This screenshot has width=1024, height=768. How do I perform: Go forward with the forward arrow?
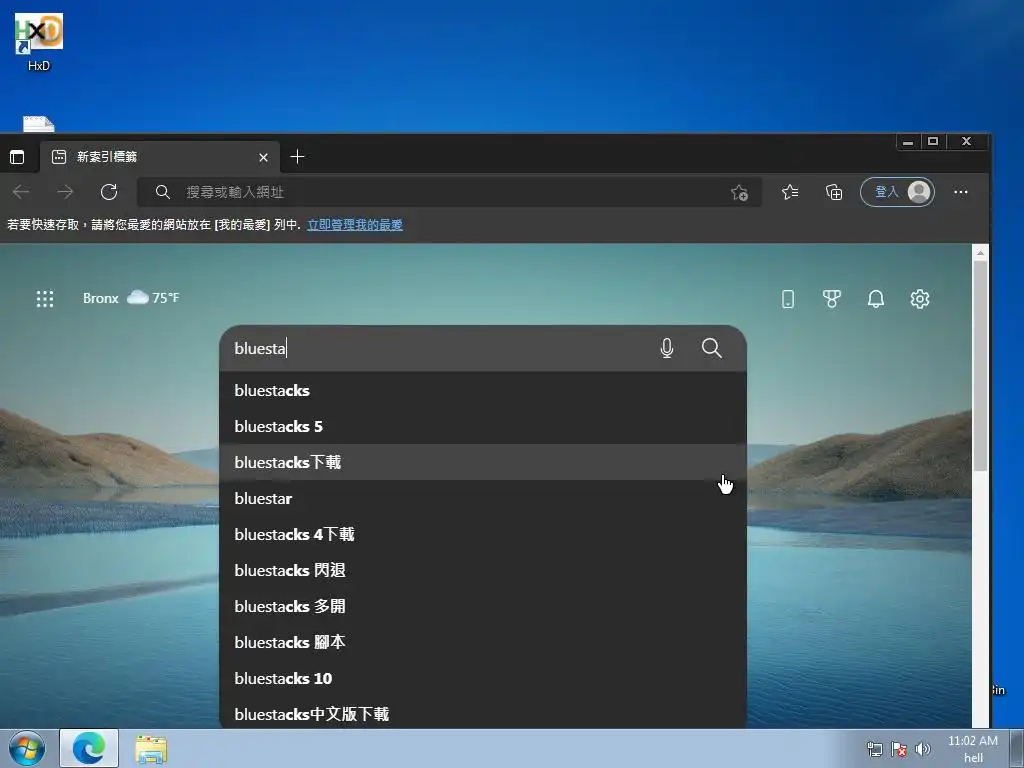click(x=65, y=192)
